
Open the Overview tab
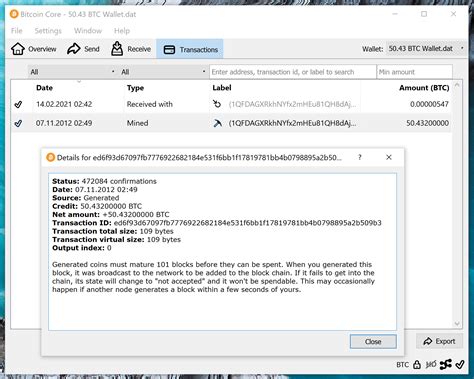(34, 49)
